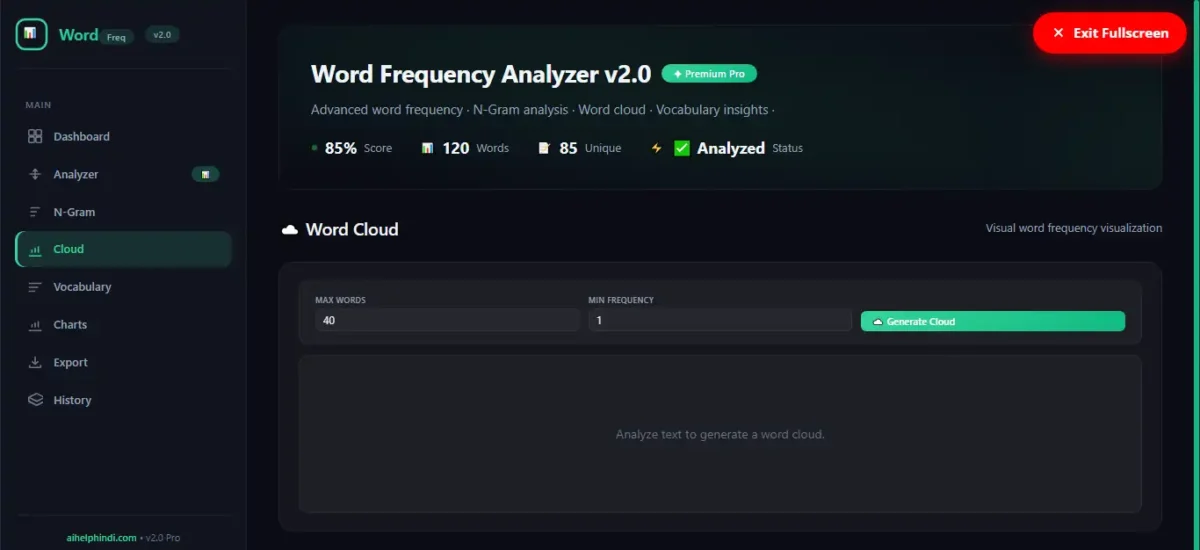This screenshot has height=550, width=1200.
Task: Focus the Max Words input field
Action: [447, 320]
